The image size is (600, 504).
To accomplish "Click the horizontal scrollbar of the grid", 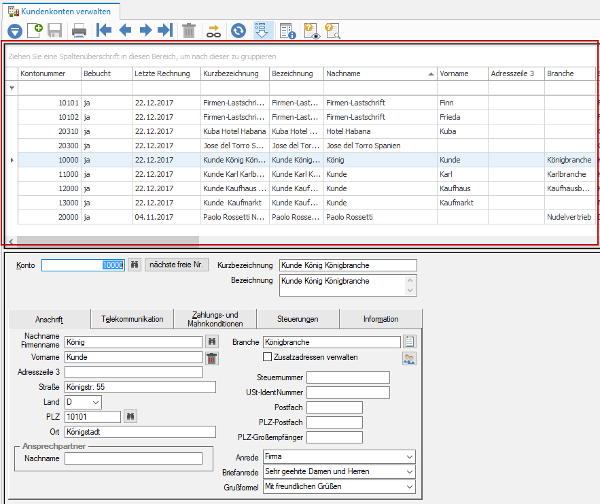I will tap(108, 241).
